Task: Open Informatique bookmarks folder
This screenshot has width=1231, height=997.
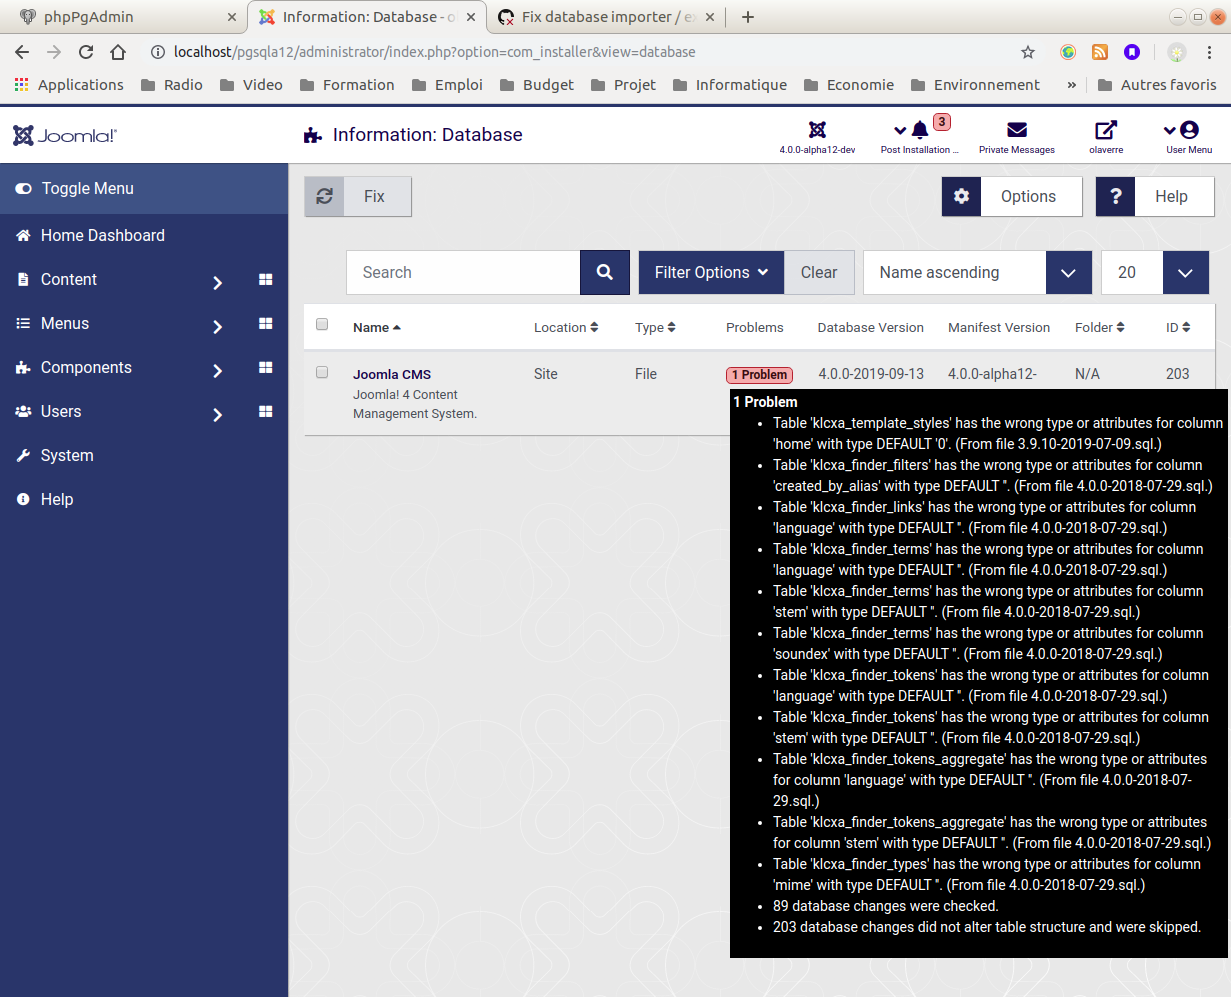Action: click(x=730, y=85)
